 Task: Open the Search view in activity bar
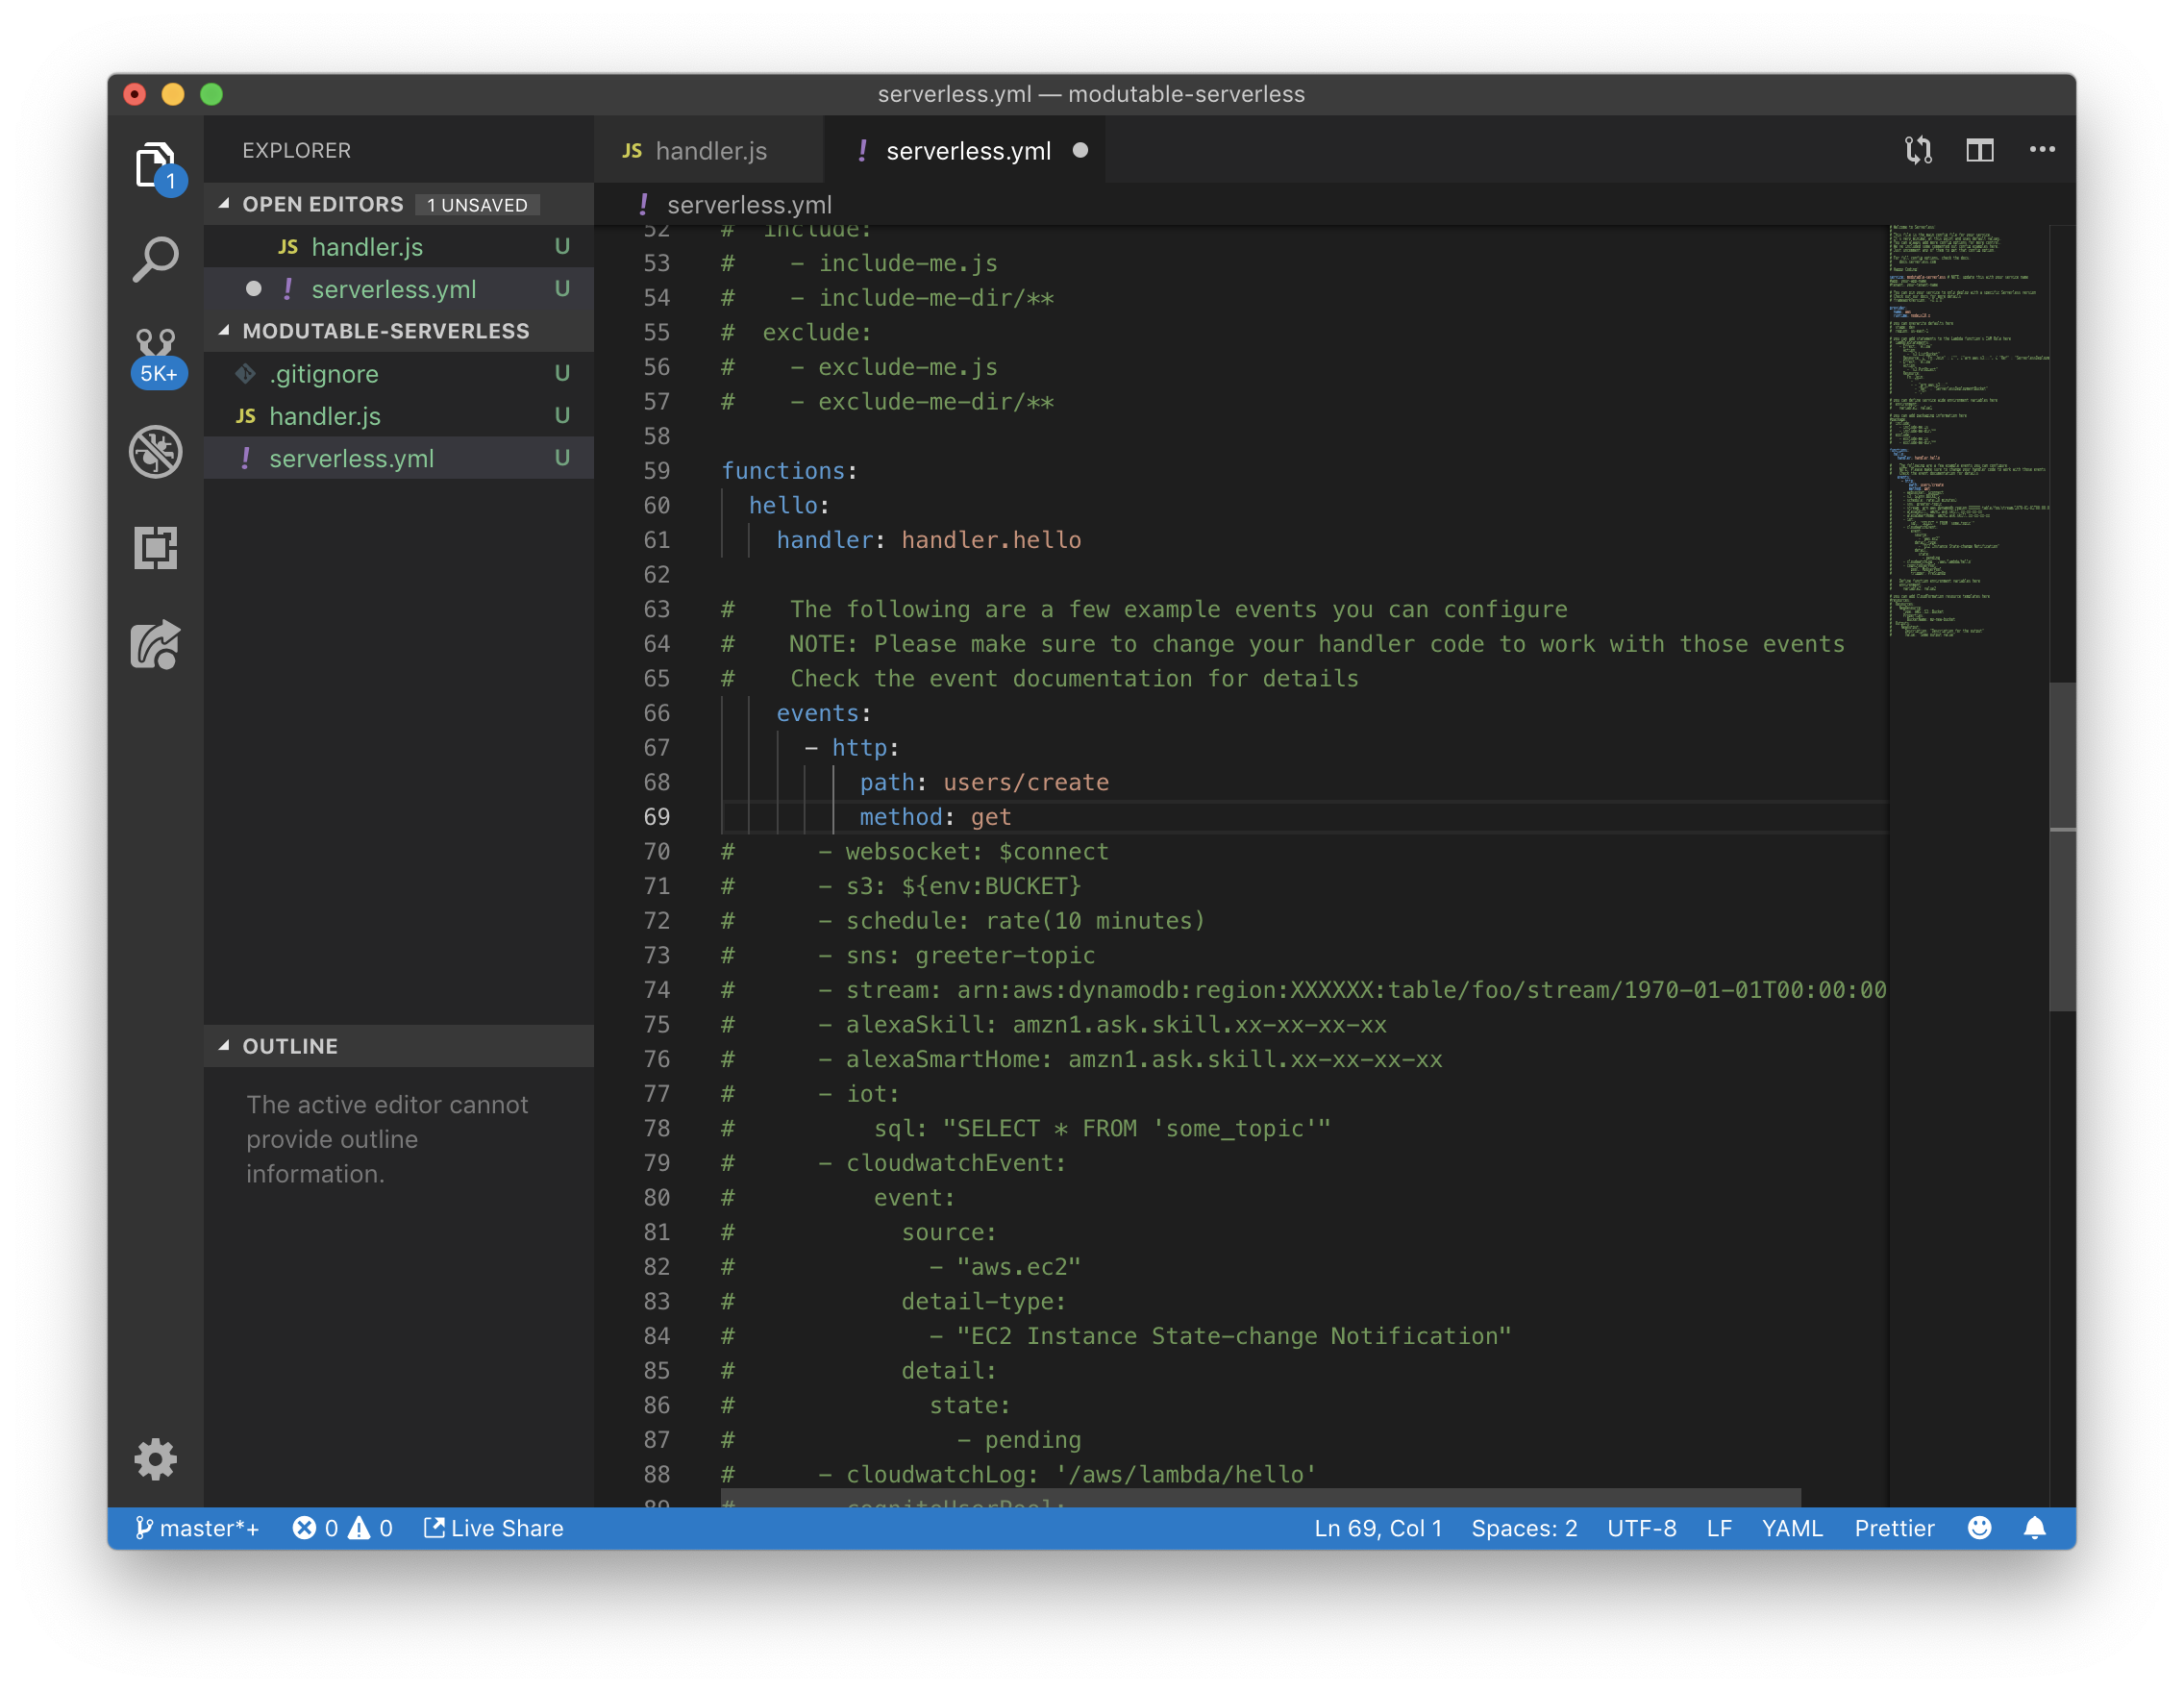(x=155, y=260)
